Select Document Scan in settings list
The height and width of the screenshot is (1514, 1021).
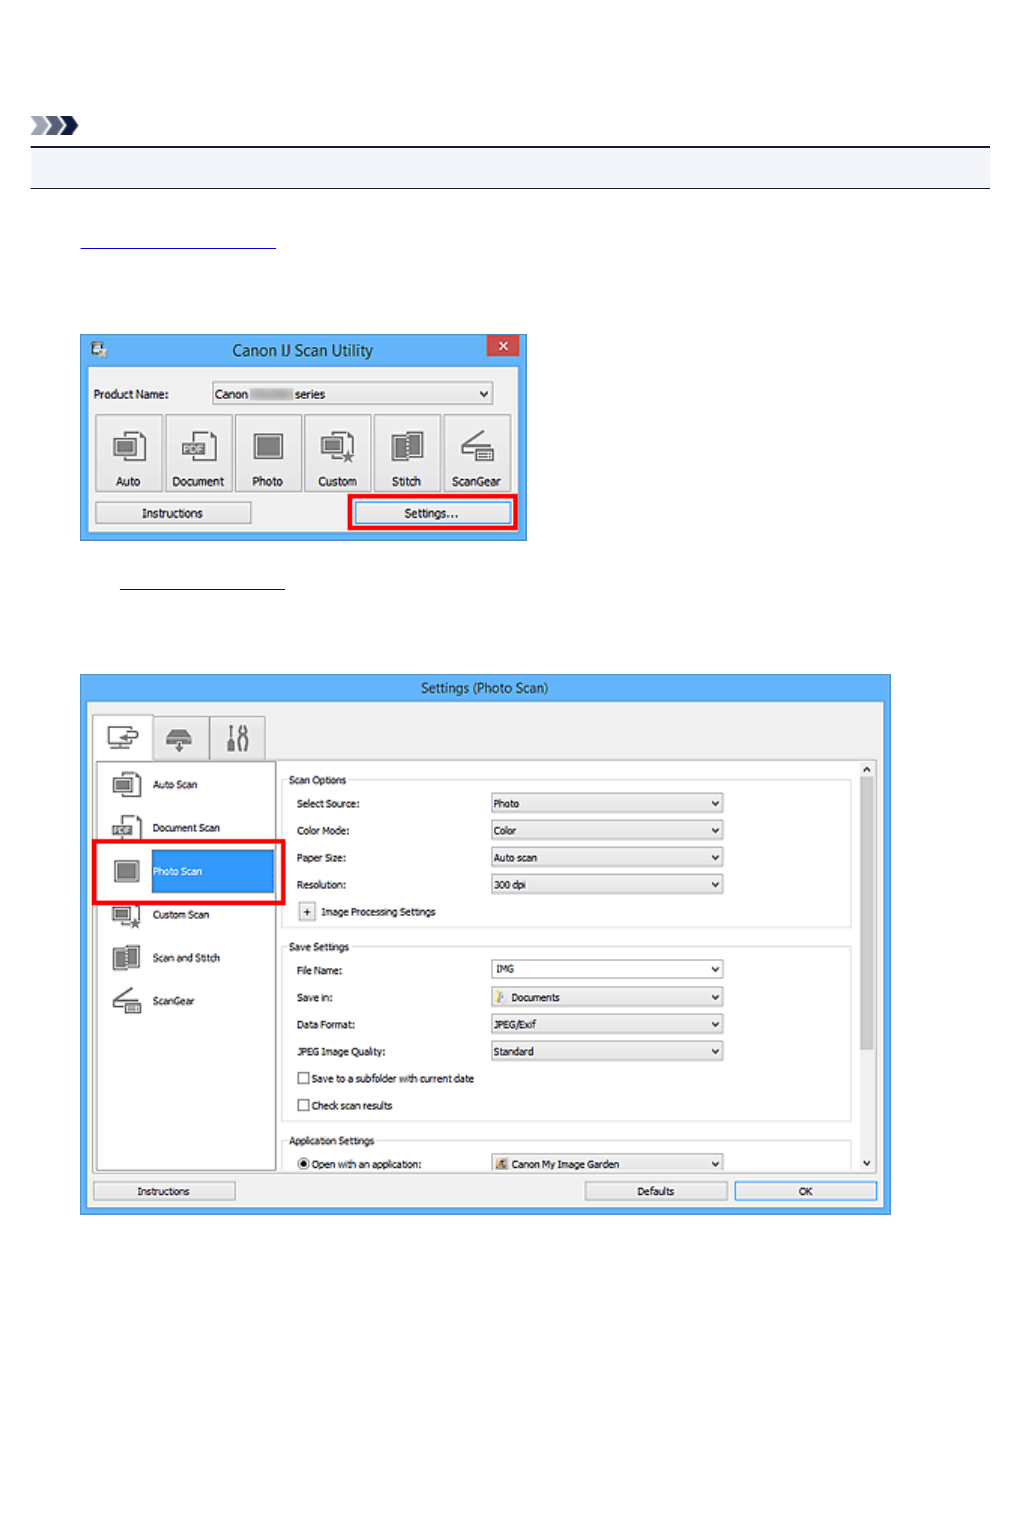[186, 828]
